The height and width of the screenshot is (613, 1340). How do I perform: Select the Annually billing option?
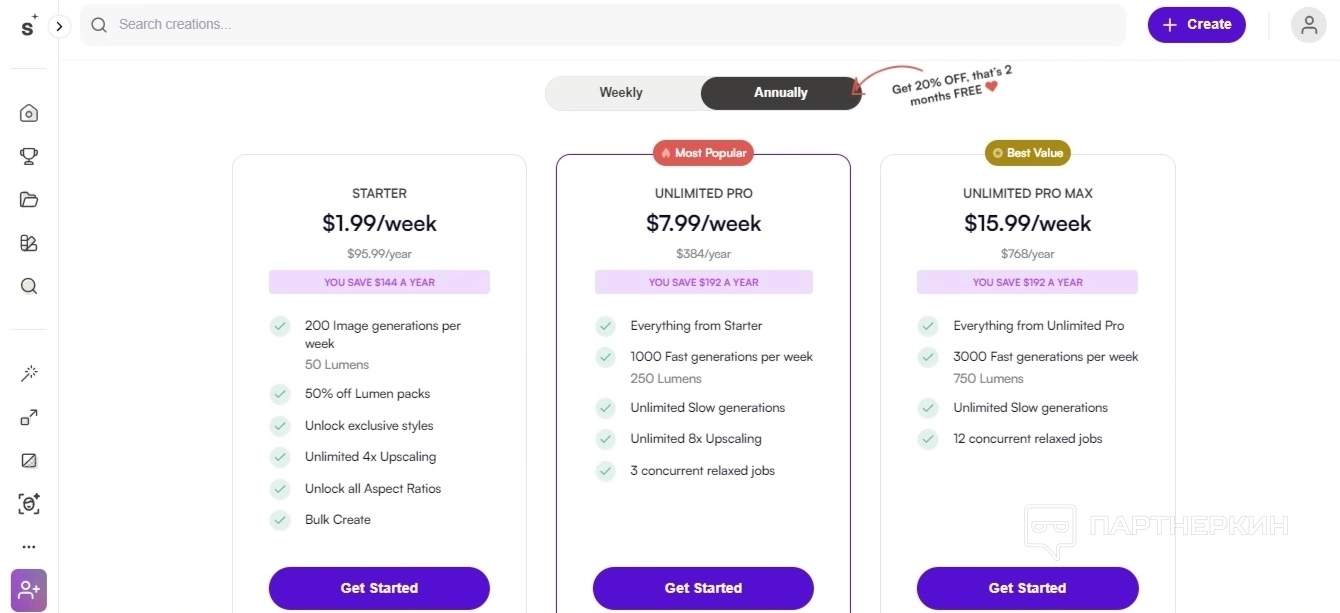780,93
